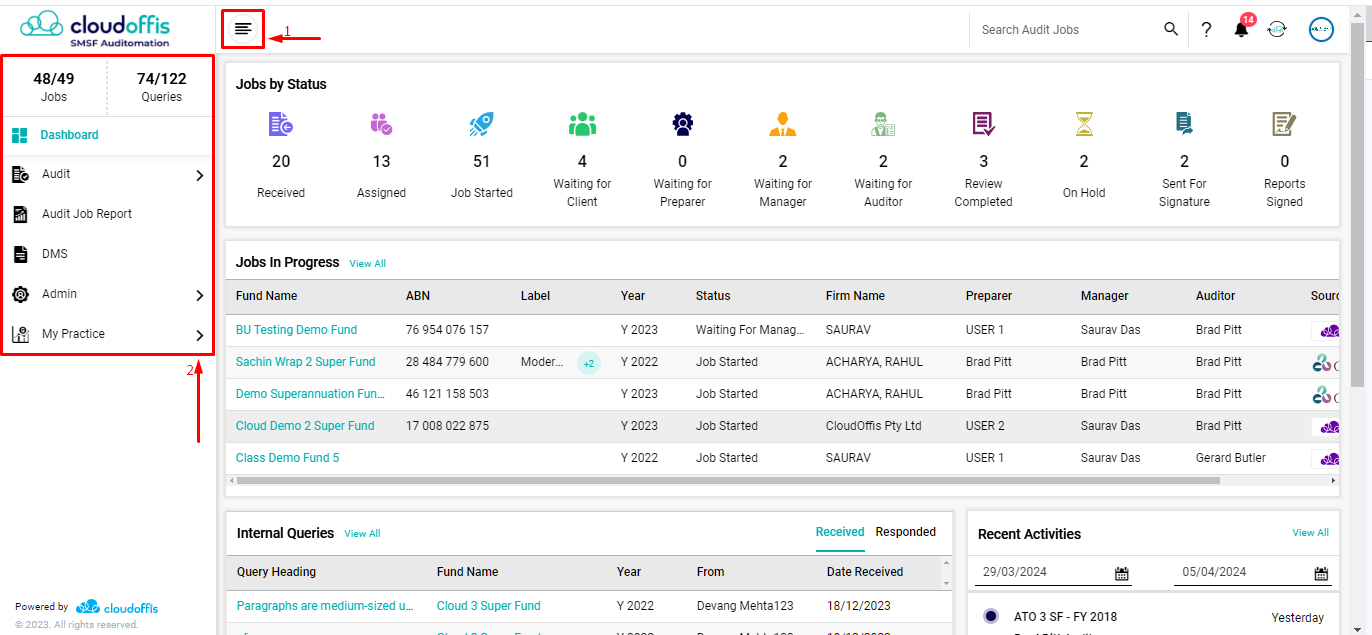1372x635 pixels.
Task: Expand the +2 labels badge
Action: [589, 363]
